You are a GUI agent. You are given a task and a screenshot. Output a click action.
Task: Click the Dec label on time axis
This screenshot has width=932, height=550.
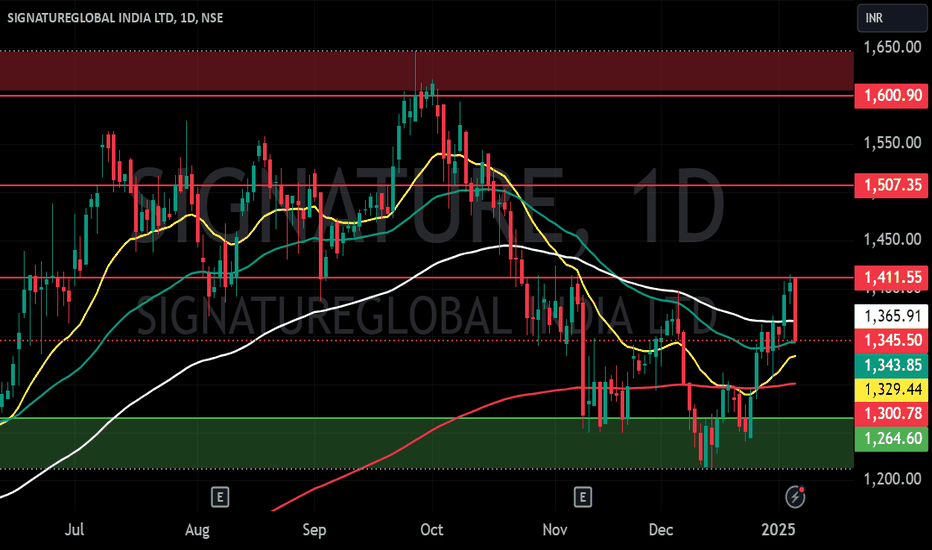click(x=661, y=529)
